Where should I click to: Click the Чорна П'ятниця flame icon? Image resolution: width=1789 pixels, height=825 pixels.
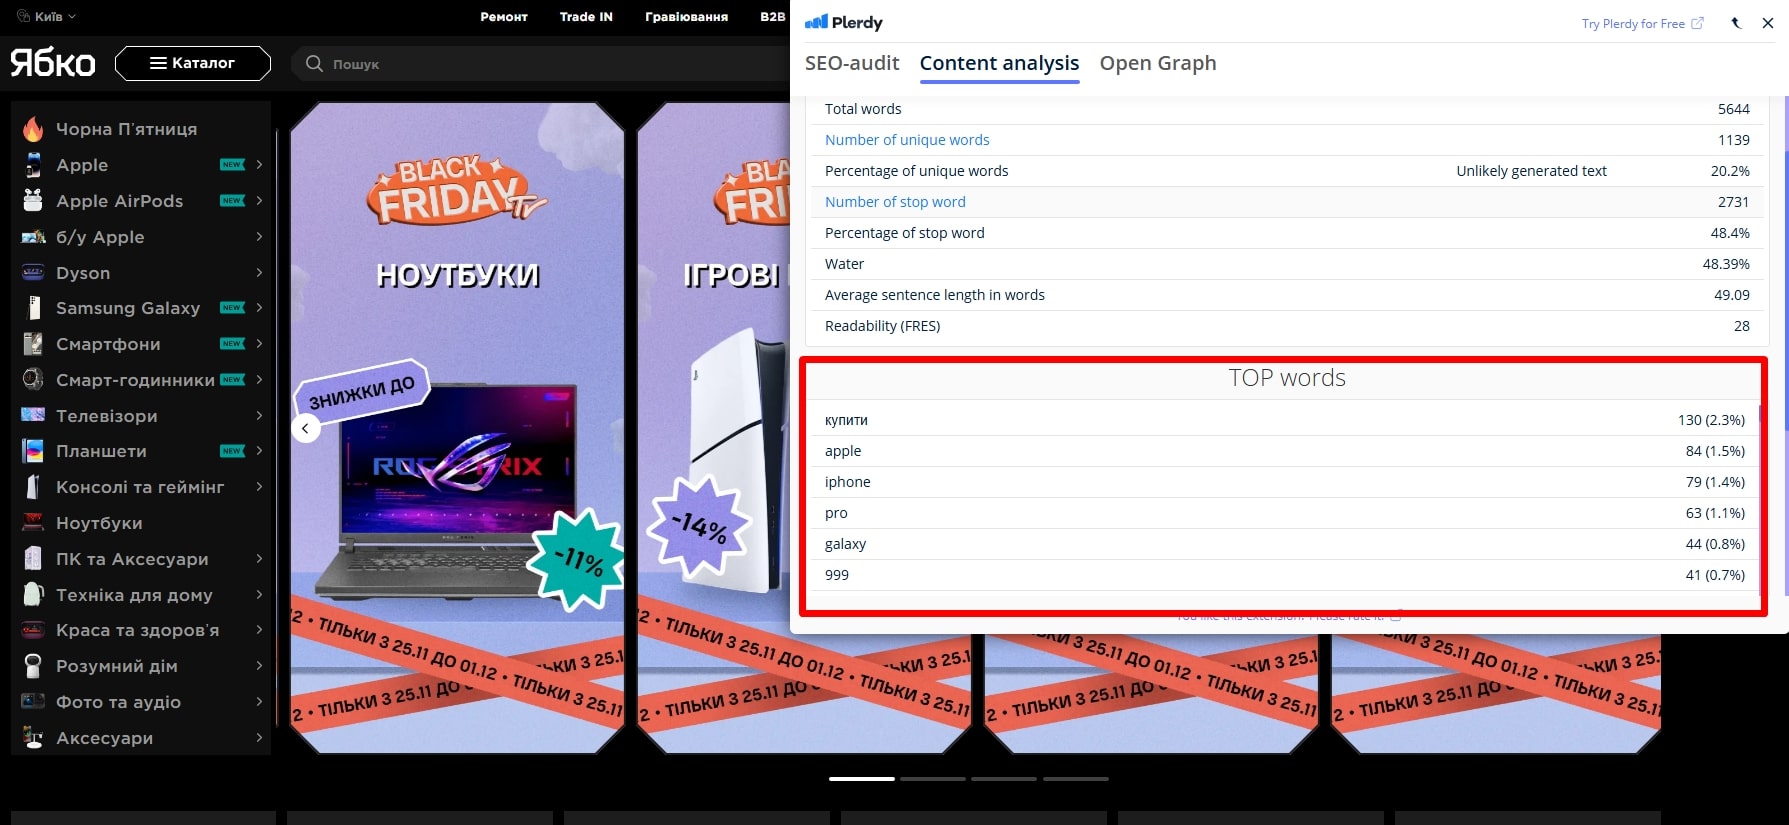pos(33,129)
